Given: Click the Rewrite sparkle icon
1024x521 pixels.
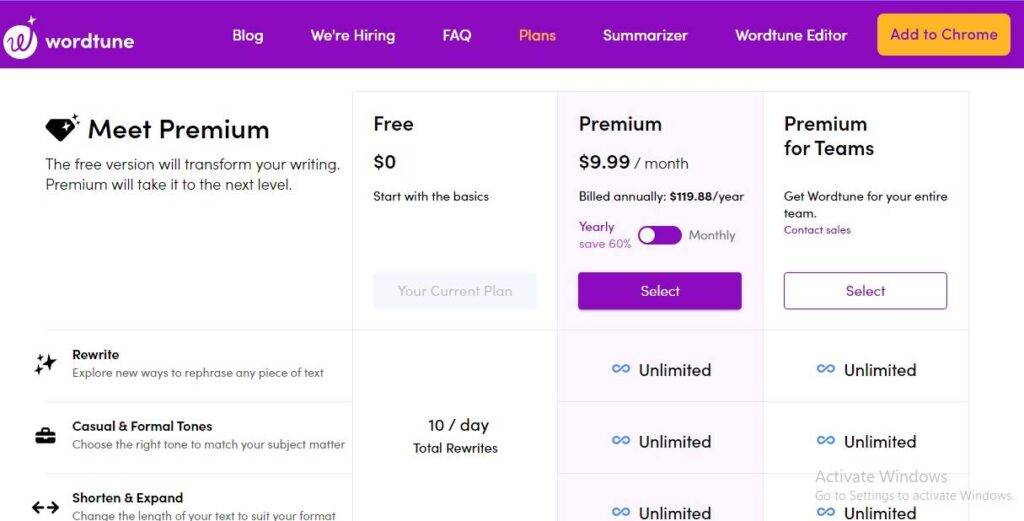Looking at the screenshot, I should pyautogui.click(x=45, y=364).
